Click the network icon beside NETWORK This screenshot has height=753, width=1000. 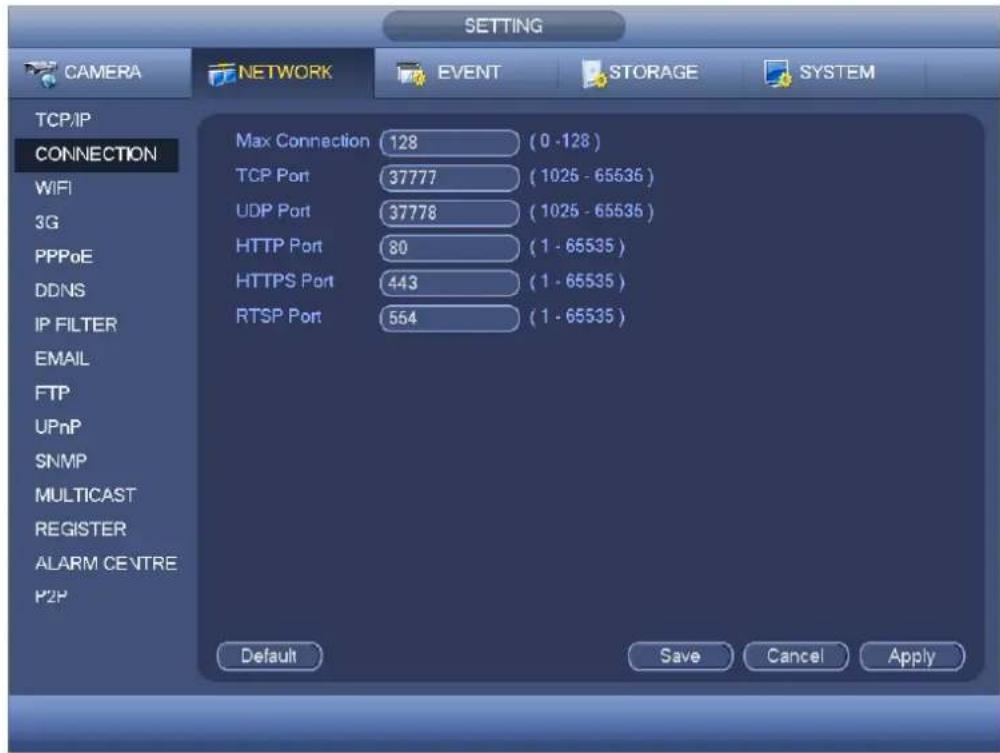point(222,74)
